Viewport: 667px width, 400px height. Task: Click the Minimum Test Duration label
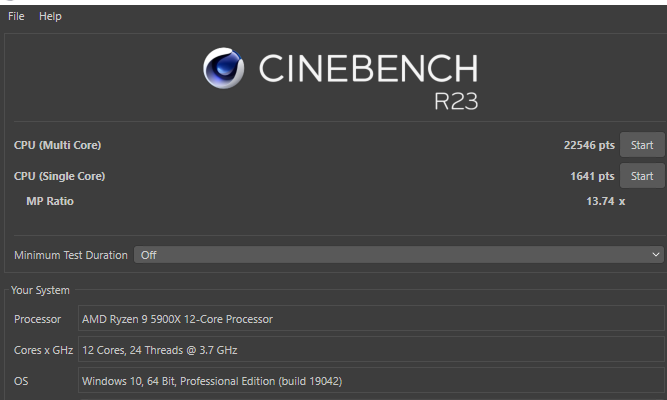71,255
